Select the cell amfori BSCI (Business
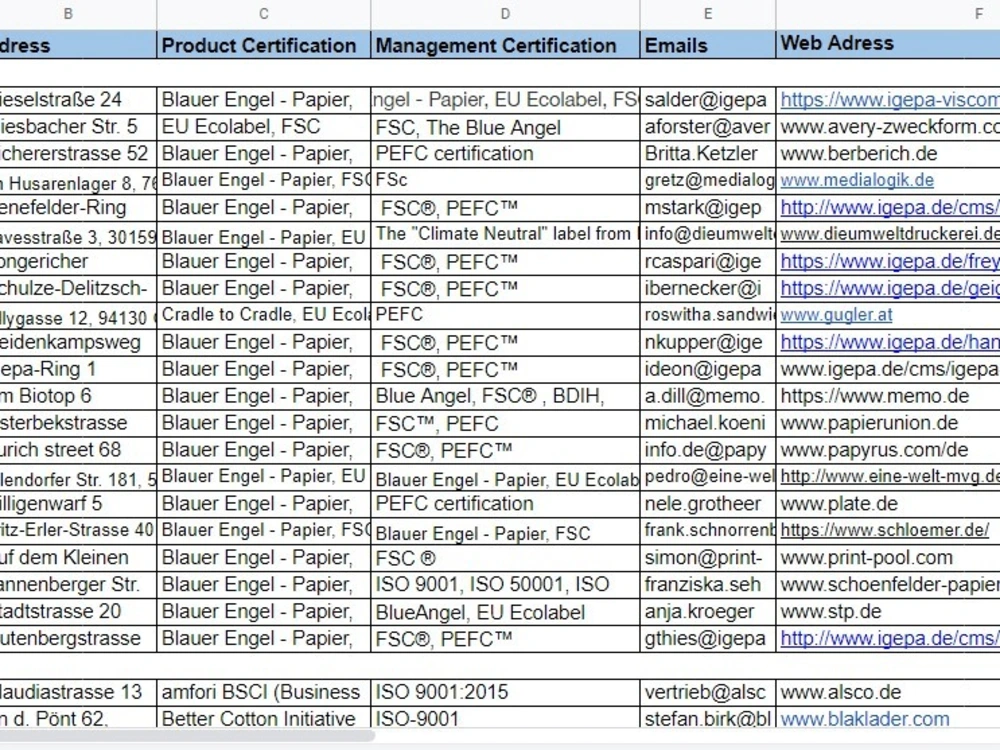 click(263, 692)
